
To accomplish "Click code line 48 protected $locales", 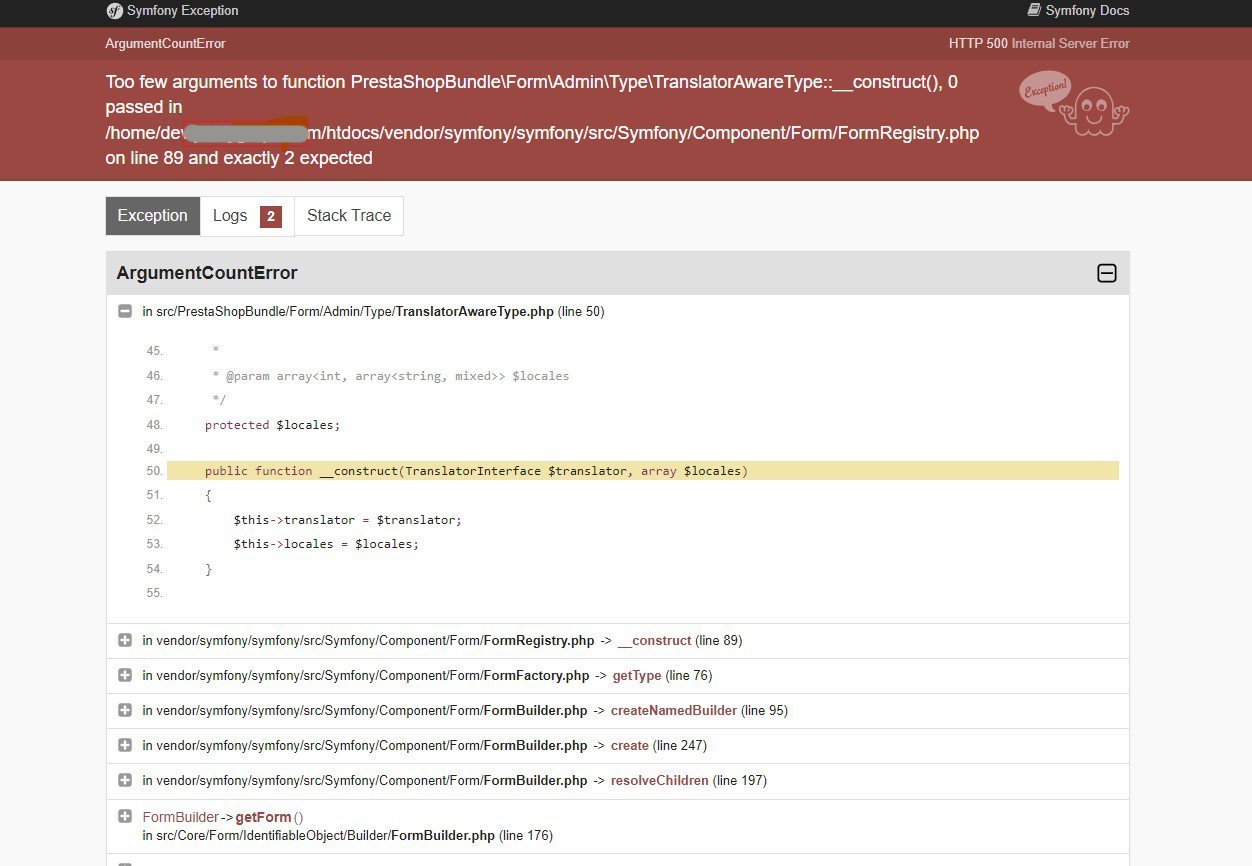I will point(272,425).
